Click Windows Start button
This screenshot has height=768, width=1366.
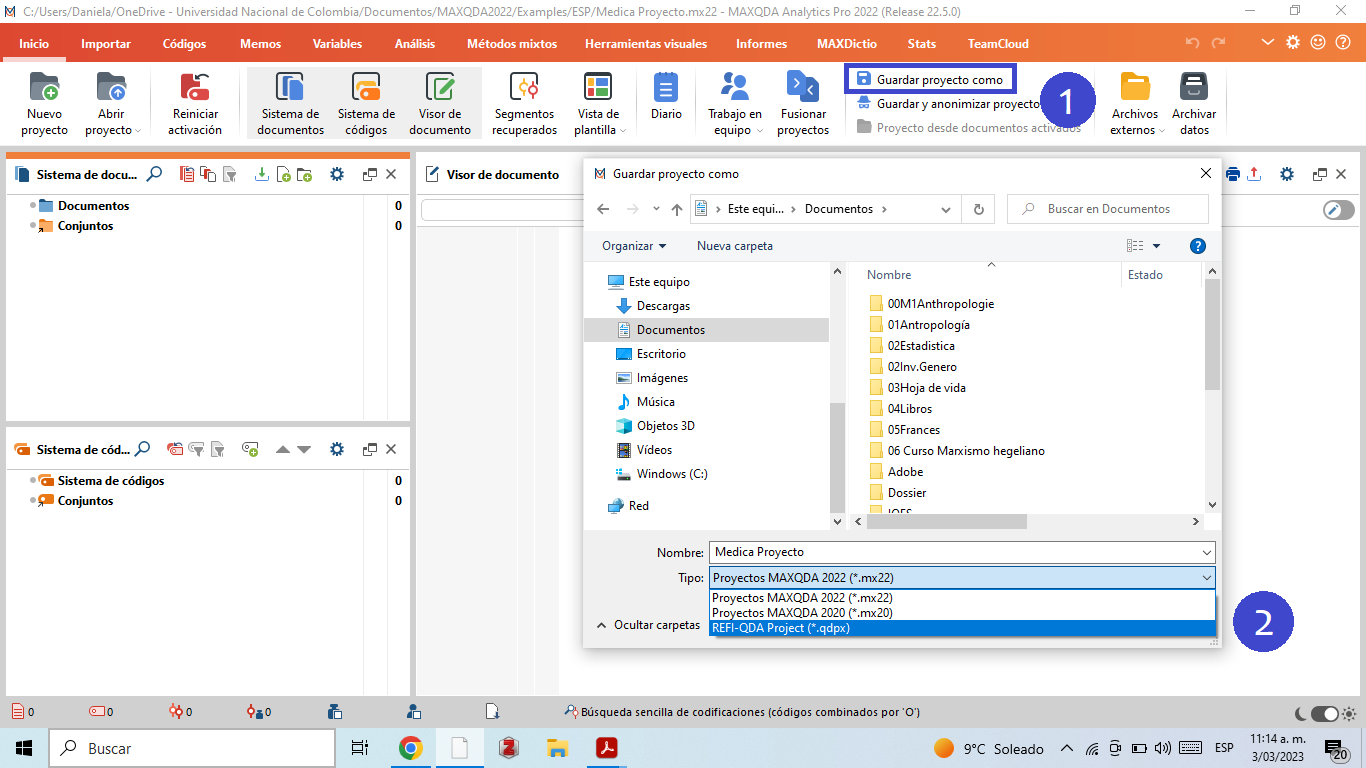[23, 748]
